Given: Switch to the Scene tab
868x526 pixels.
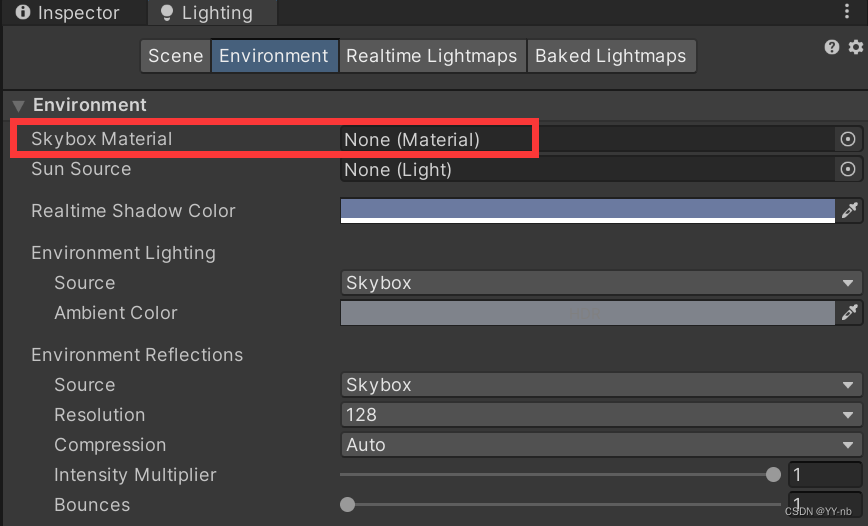Looking at the screenshot, I should coord(175,56).
